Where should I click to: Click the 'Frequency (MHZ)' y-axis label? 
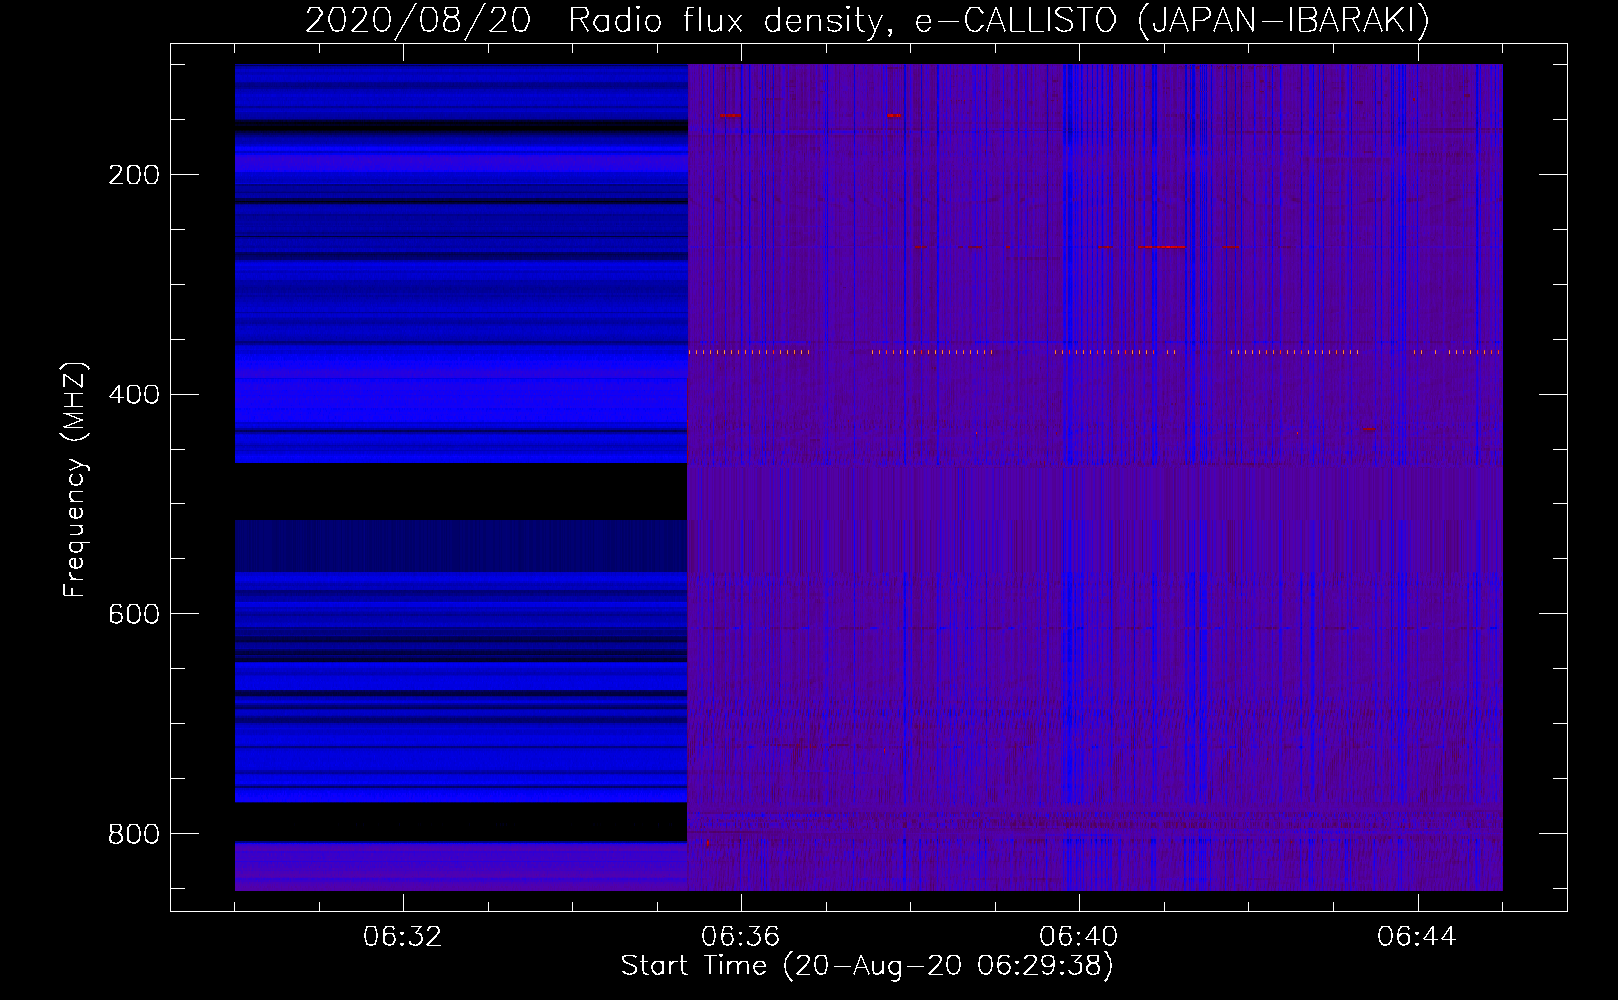(x=75, y=480)
